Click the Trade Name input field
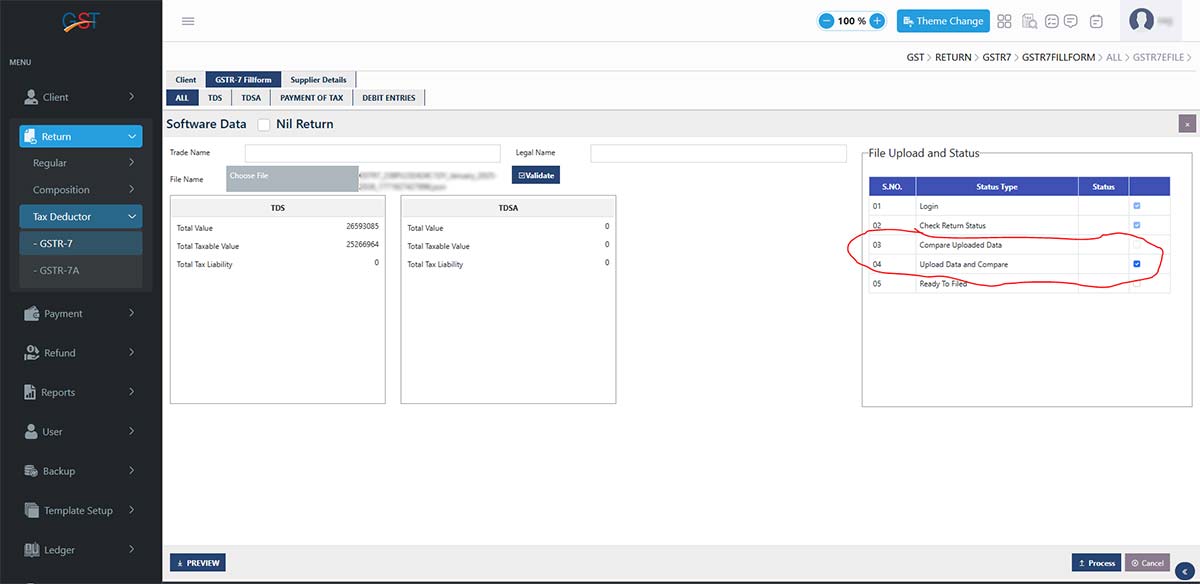The height and width of the screenshot is (584, 1200). click(x=372, y=153)
